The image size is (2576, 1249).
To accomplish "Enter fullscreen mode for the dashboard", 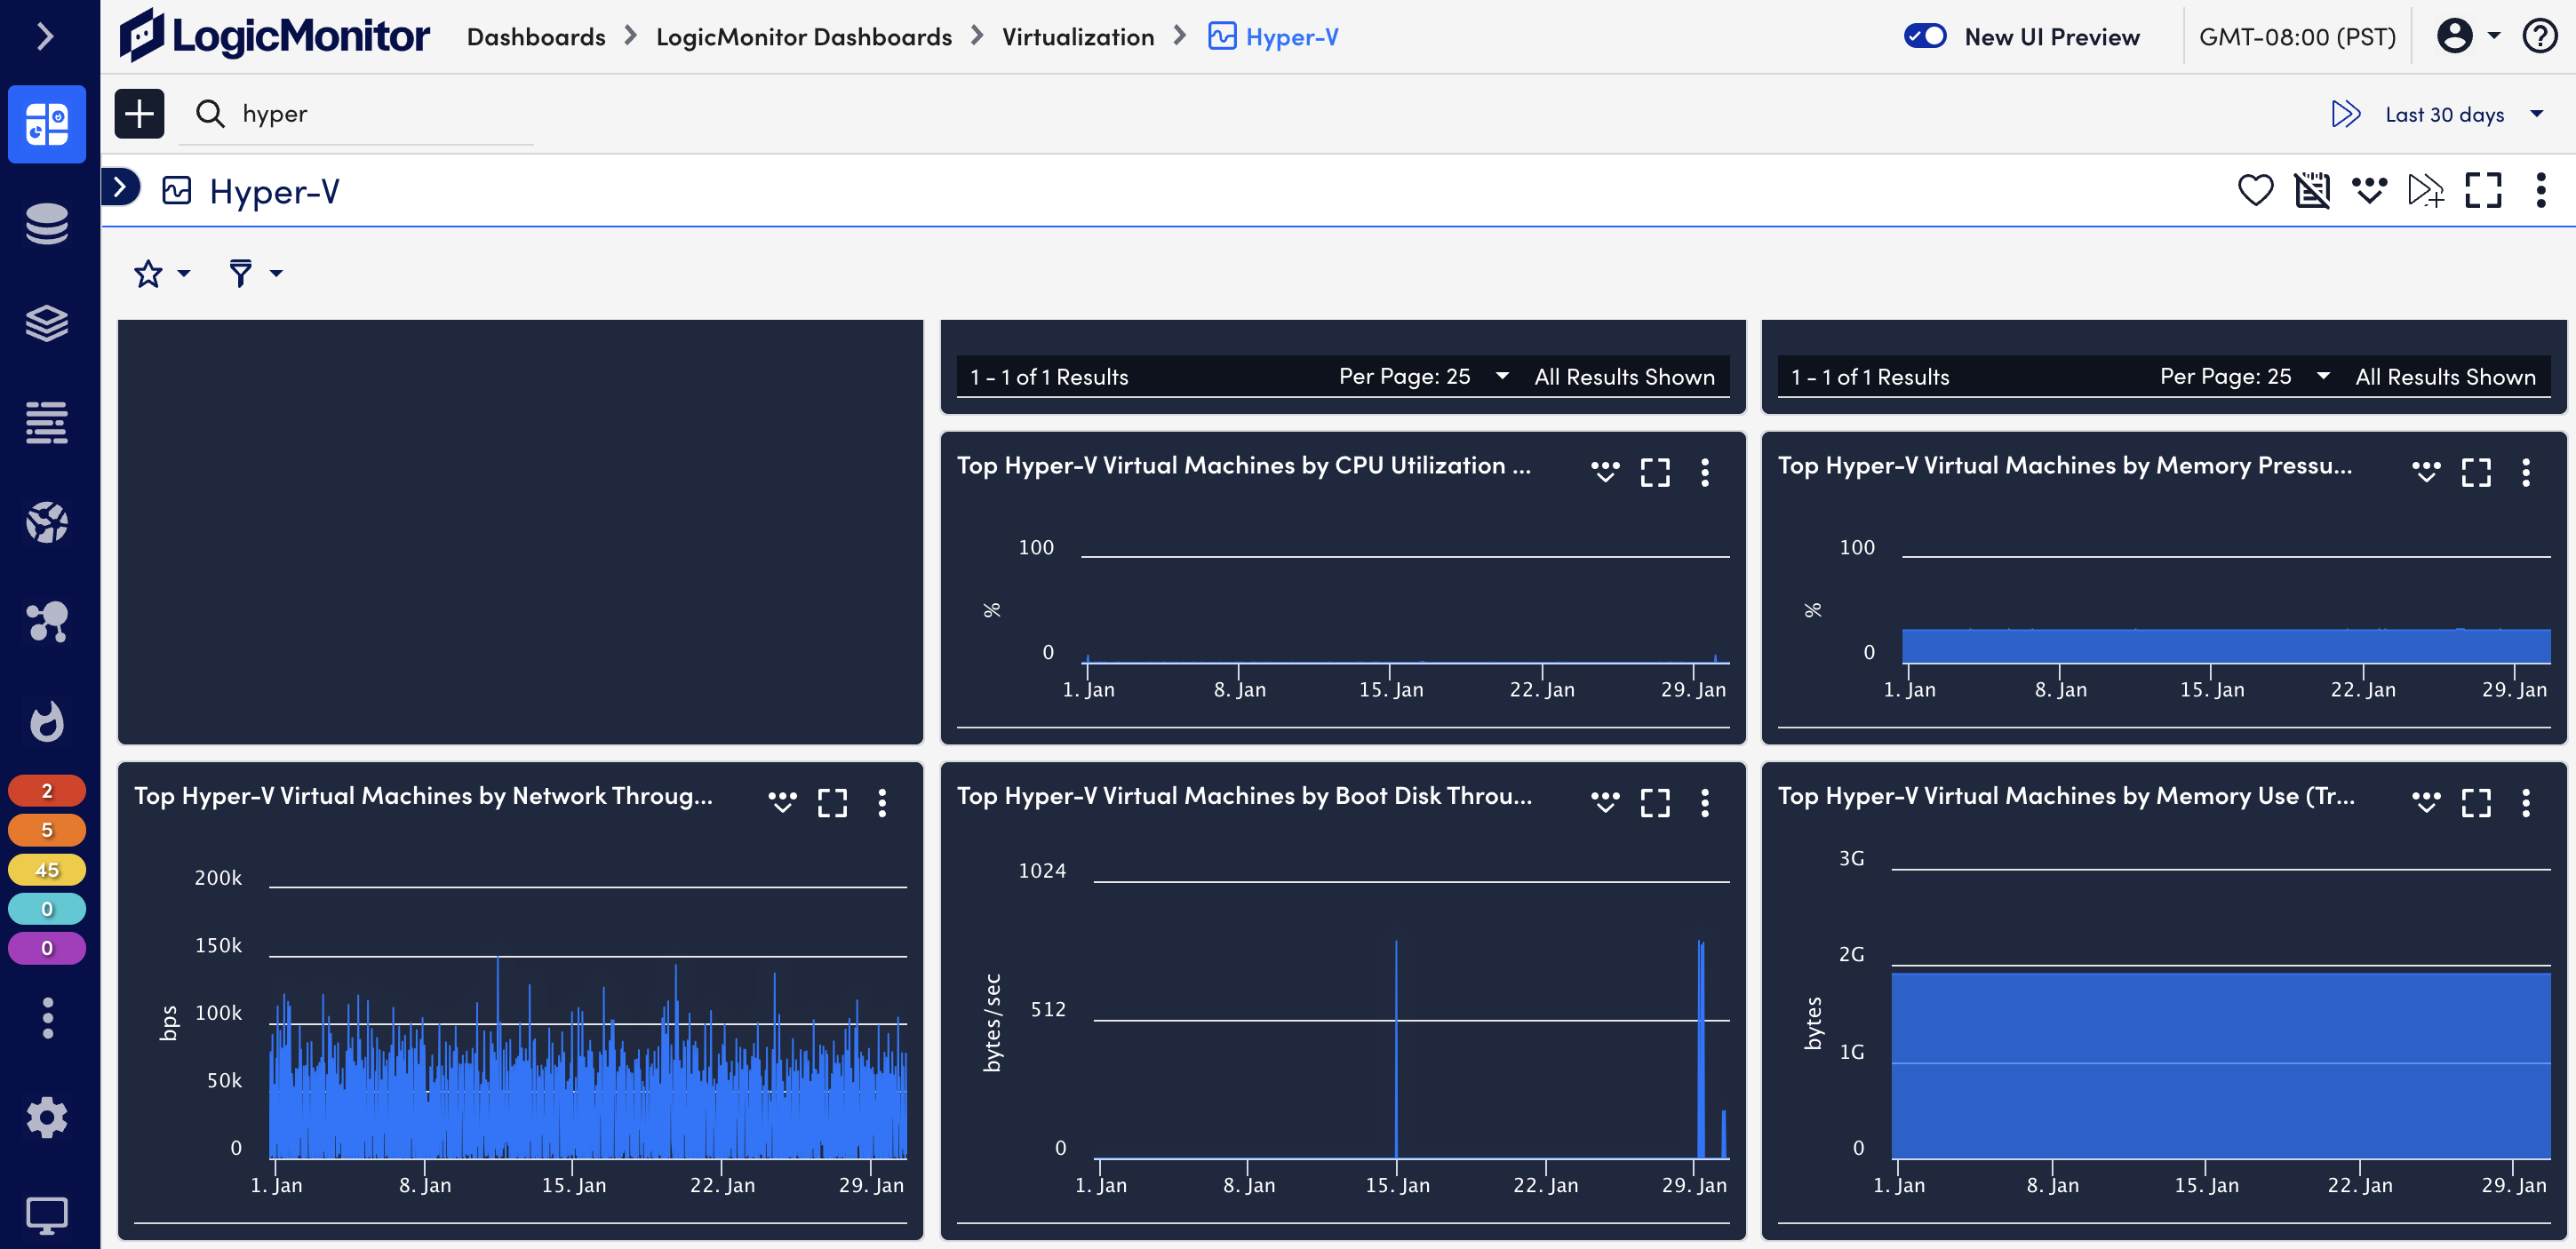I will tap(2484, 190).
